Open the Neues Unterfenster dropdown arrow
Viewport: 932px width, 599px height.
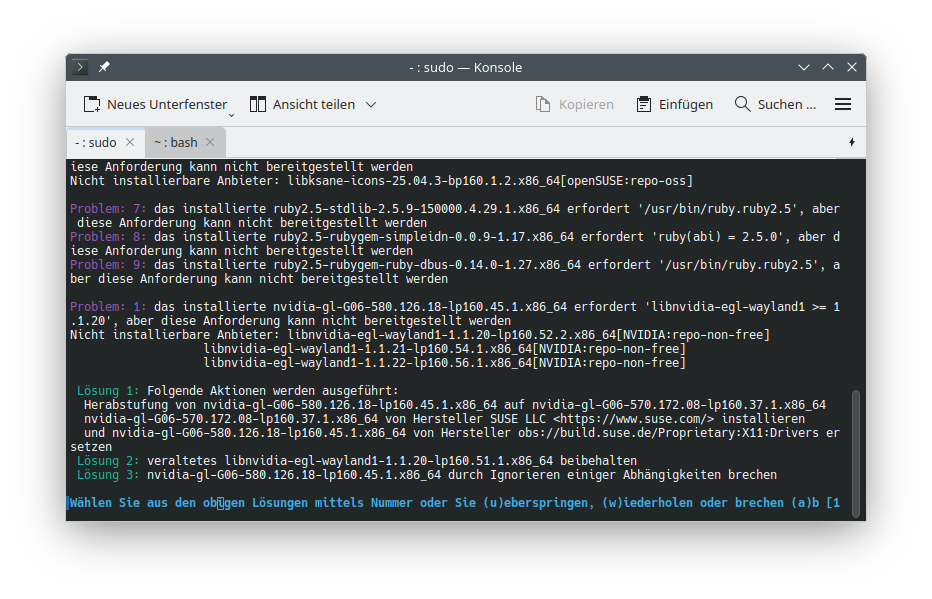coord(231,114)
